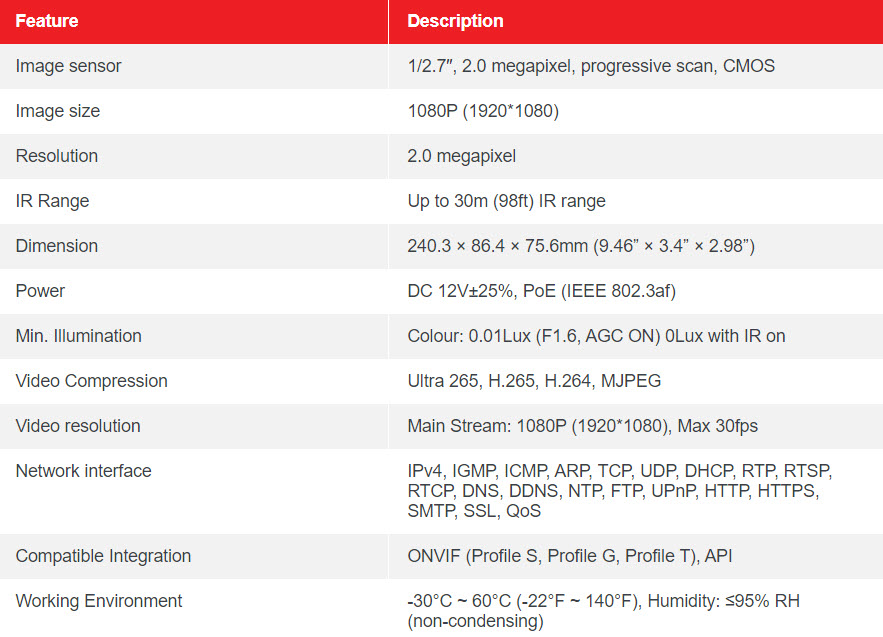Viewport: 883px width, 637px height.
Task: Click the 1/2.7" CMOS sensor description
Action: (591, 66)
